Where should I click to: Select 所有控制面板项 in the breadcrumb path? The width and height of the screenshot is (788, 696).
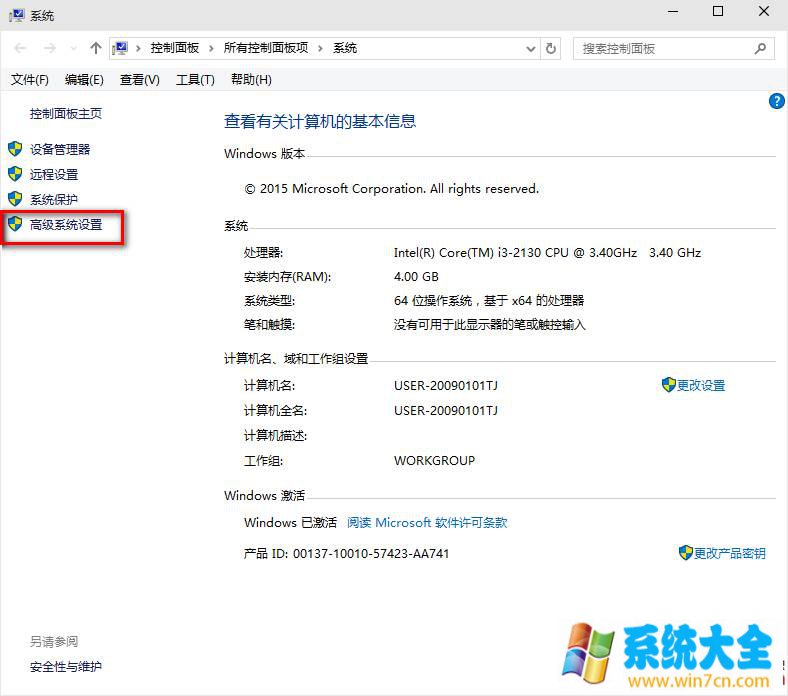pyautogui.click(x=265, y=48)
